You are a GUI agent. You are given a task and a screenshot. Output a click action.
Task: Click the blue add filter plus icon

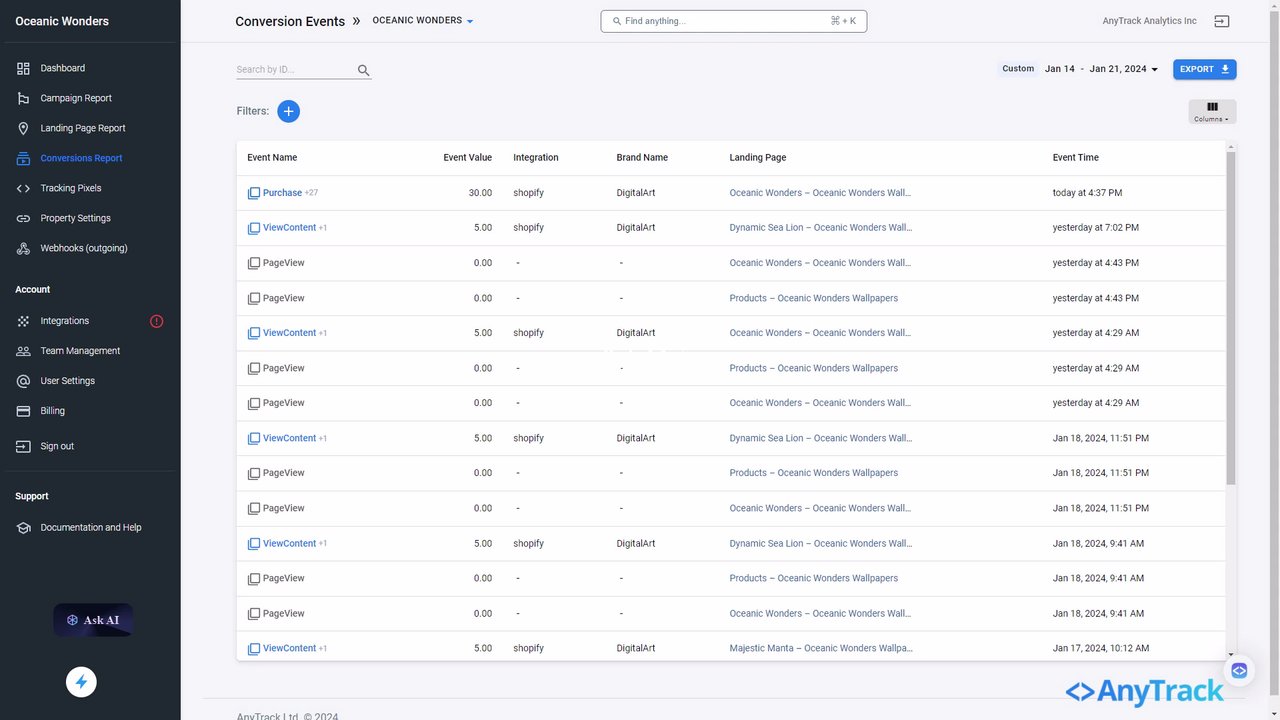tap(288, 111)
